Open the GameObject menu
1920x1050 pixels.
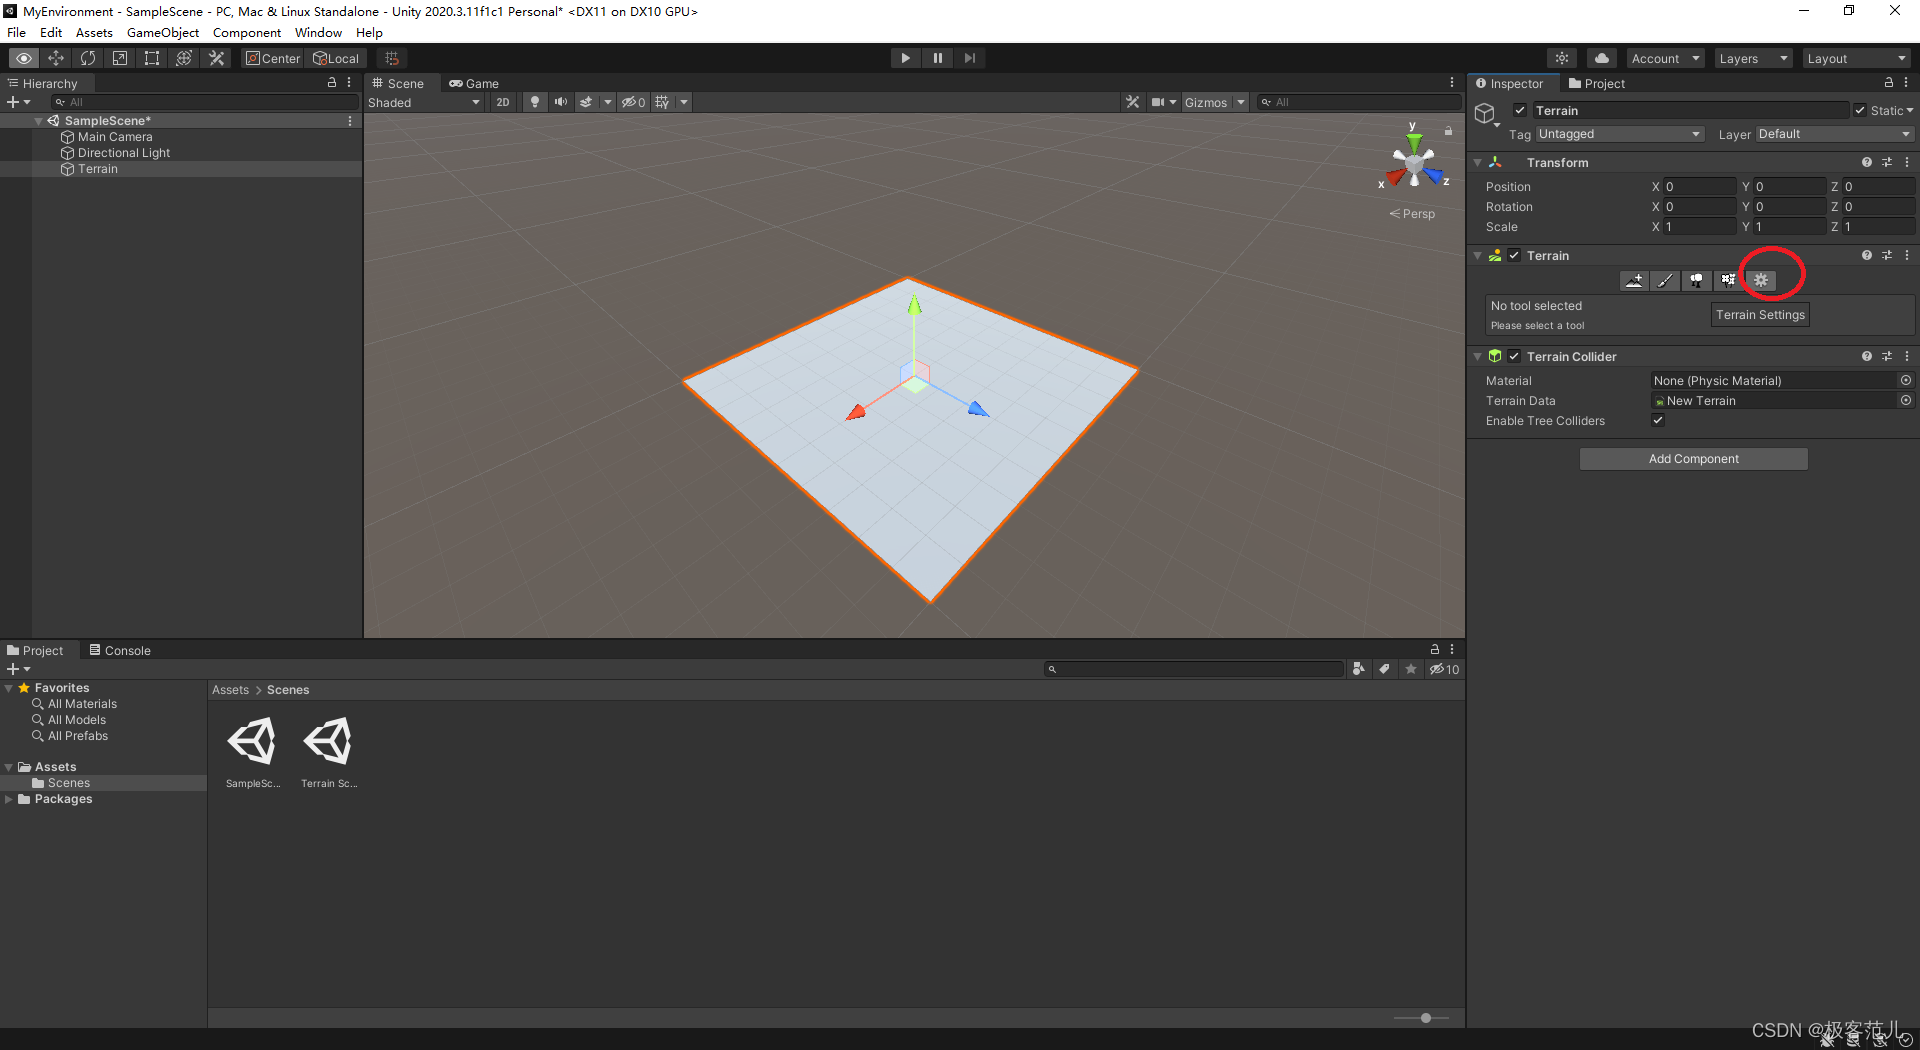163,32
